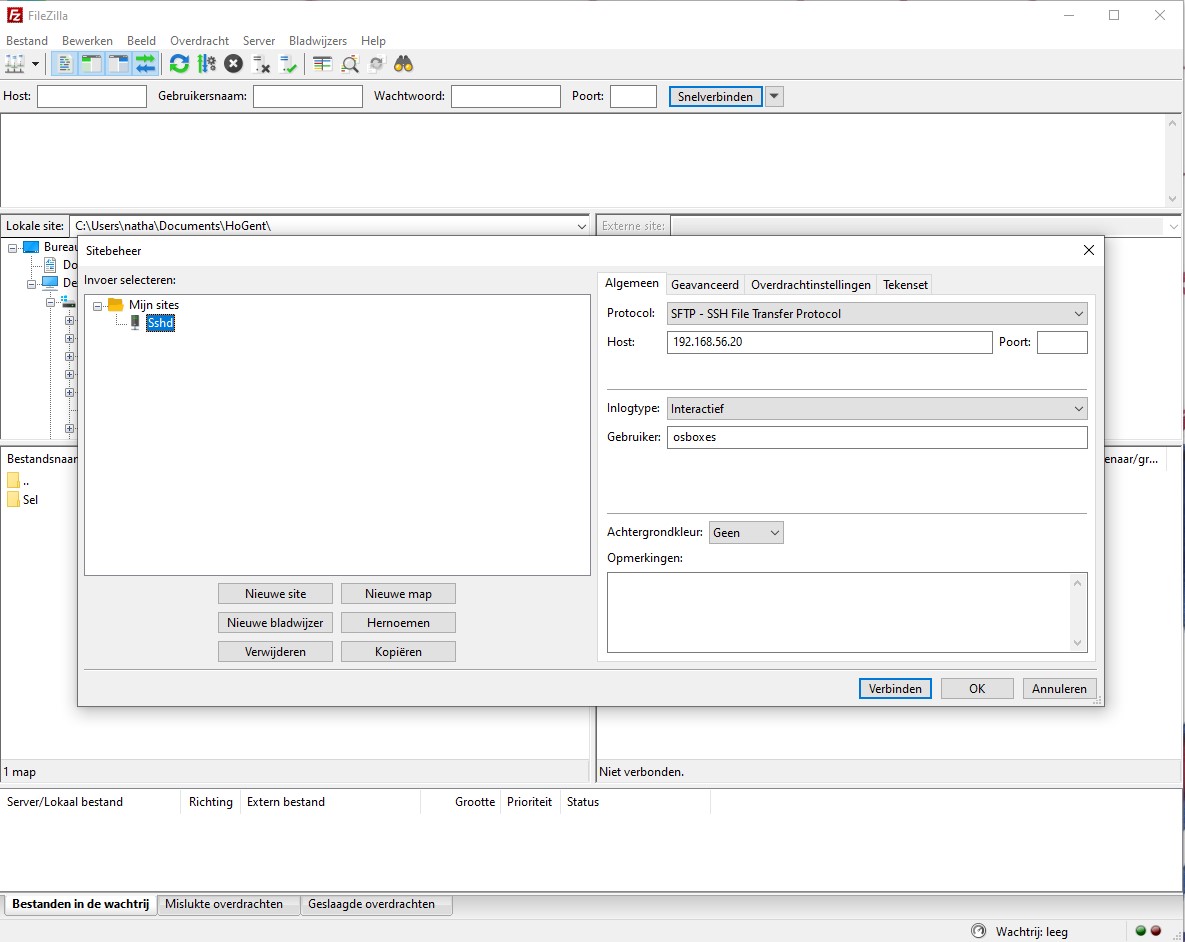The image size is (1185, 942).
Task: Click the Gebruikersnaam input field
Action: point(308,96)
